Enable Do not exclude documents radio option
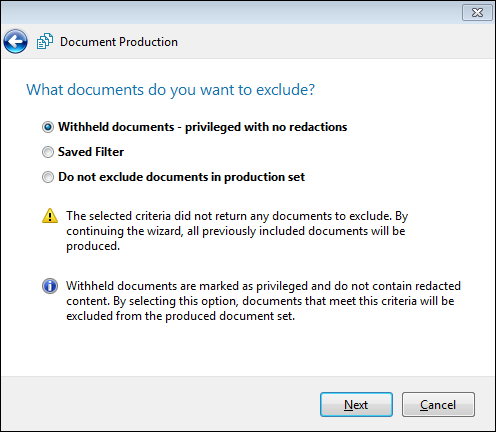 (48, 177)
